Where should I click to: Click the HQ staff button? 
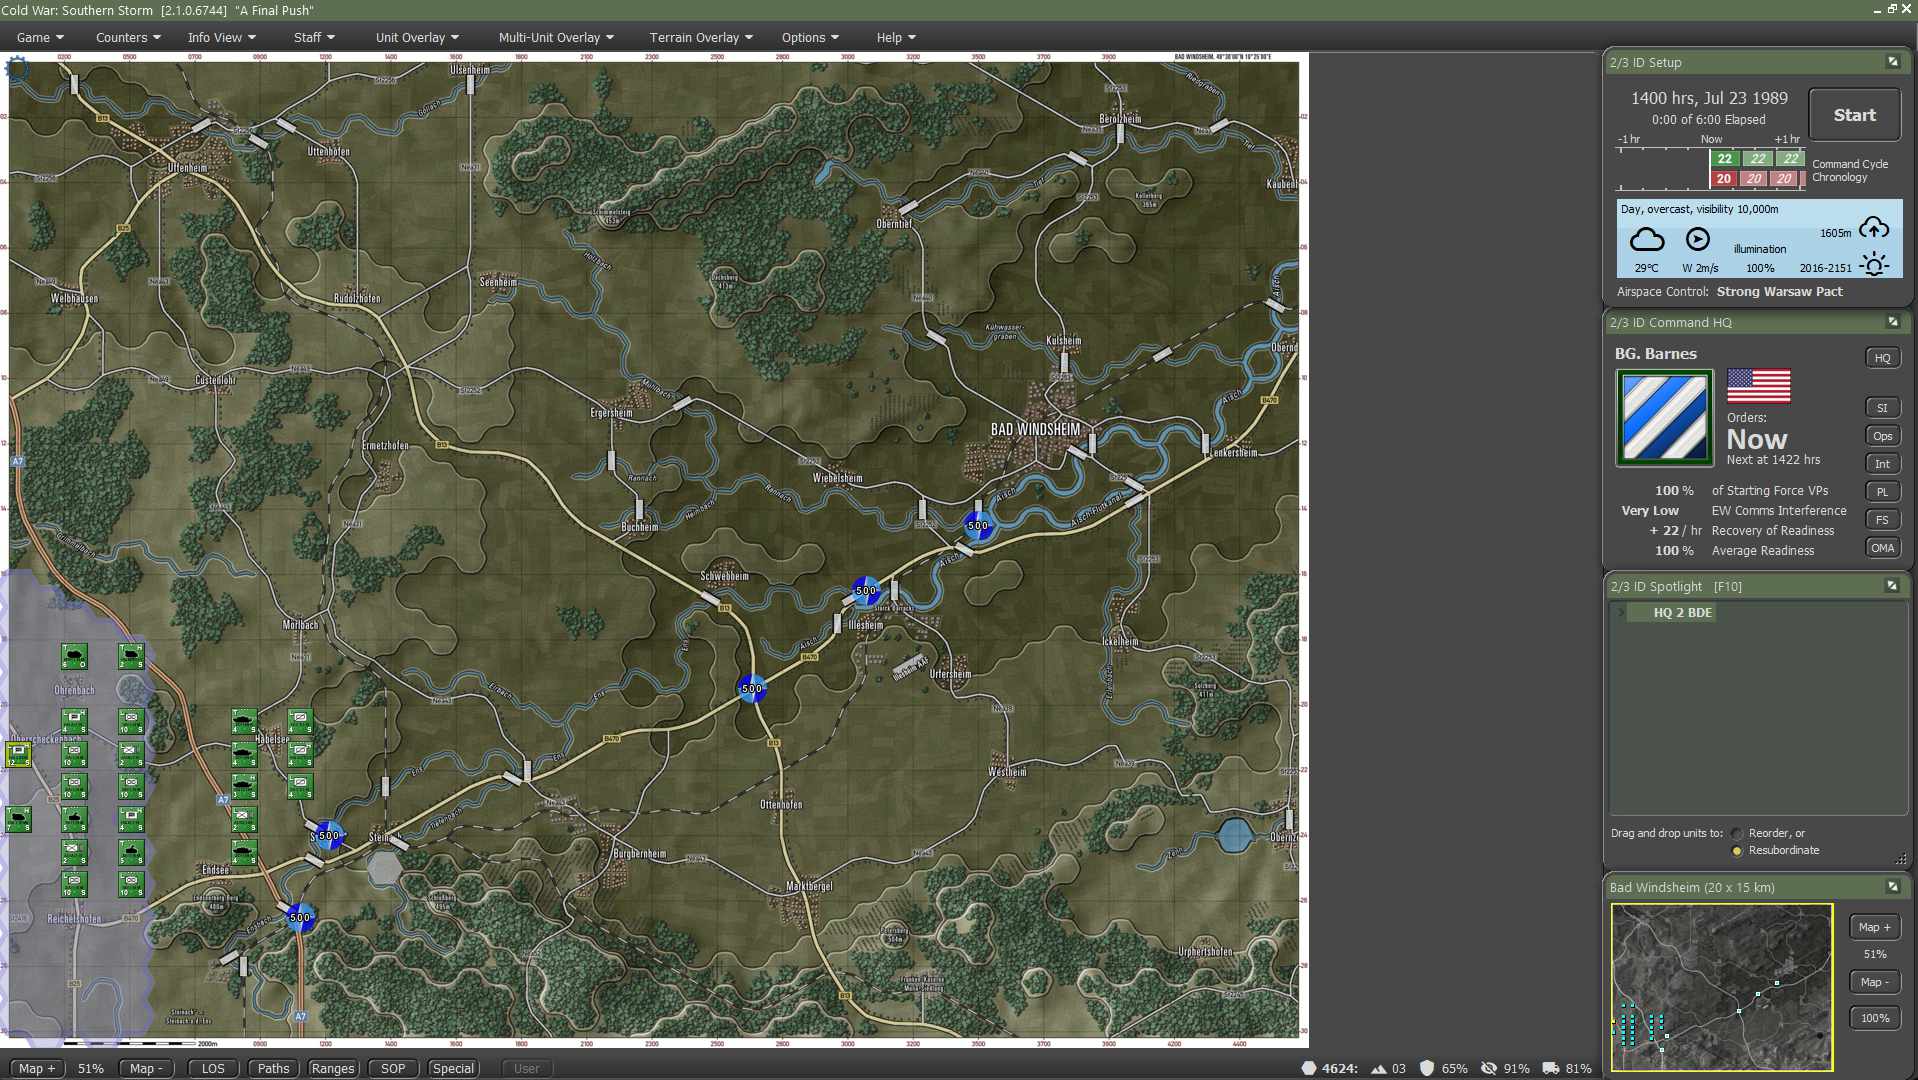point(1882,358)
